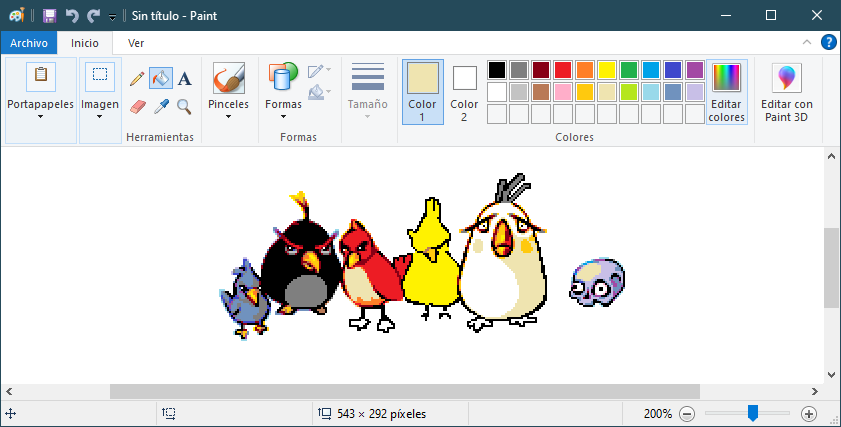Screen dimensions: 841x427
Task: Click the Undo arrow in title bar
Action: tap(72, 16)
